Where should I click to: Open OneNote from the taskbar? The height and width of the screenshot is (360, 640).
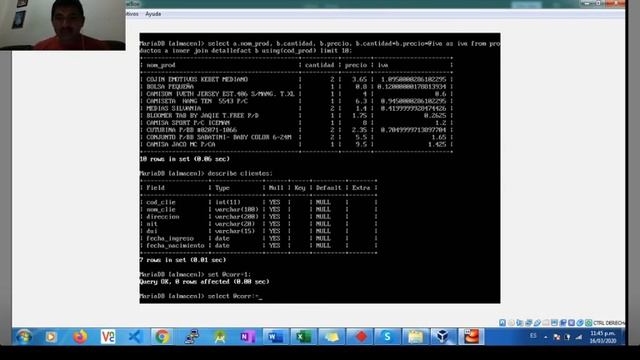pyautogui.click(x=247, y=337)
